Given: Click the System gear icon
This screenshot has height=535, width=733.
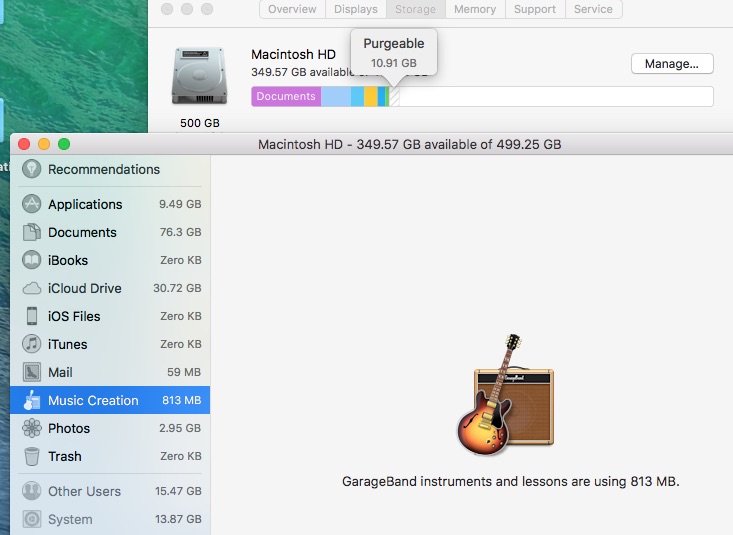Looking at the screenshot, I should pos(31,519).
